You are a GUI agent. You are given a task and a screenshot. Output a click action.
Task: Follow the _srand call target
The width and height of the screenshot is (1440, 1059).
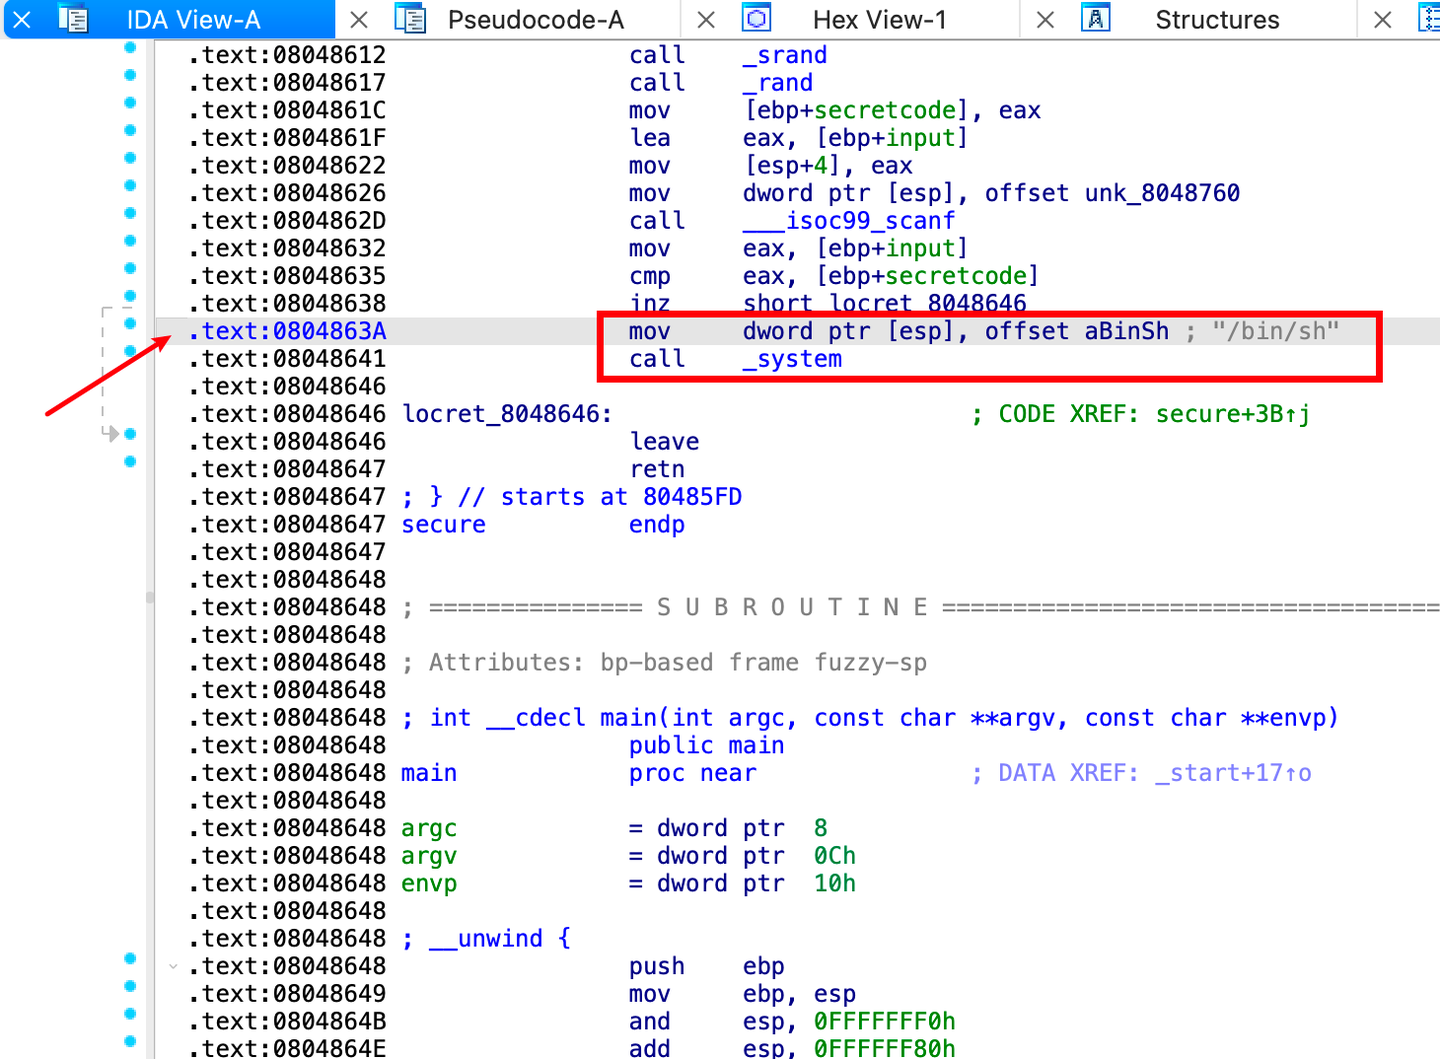(785, 55)
